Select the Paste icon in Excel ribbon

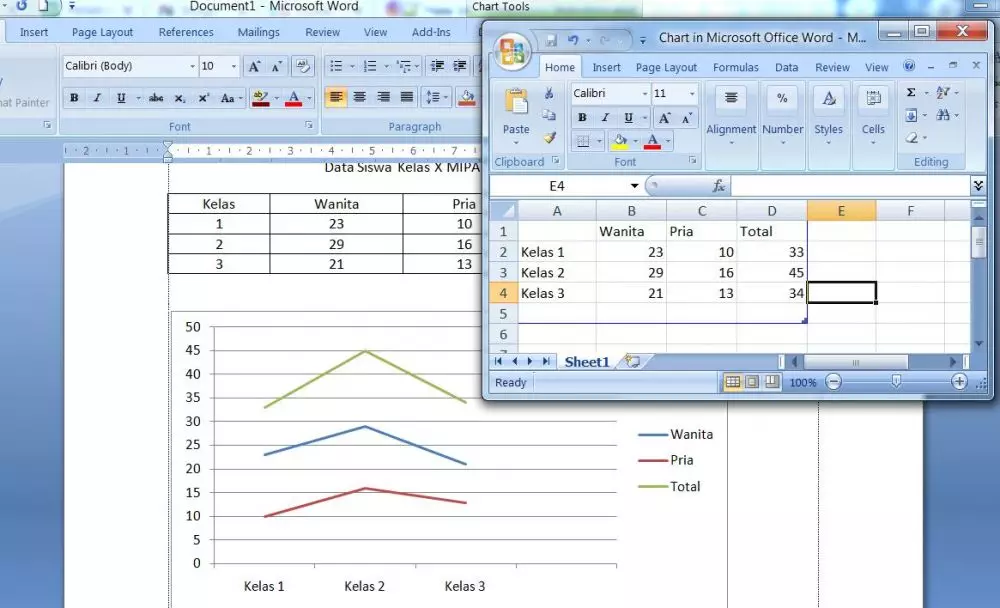point(515,105)
